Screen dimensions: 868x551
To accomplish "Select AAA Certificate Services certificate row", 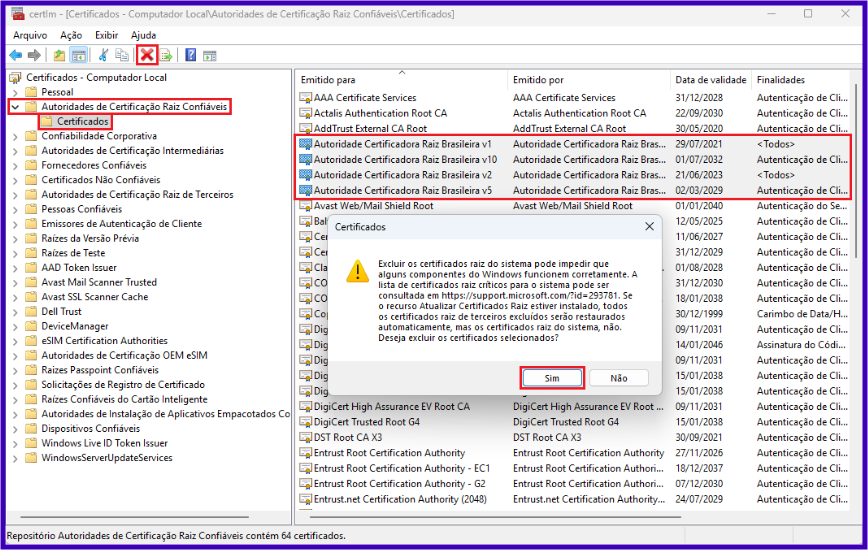I will click(x=364, y=98).
